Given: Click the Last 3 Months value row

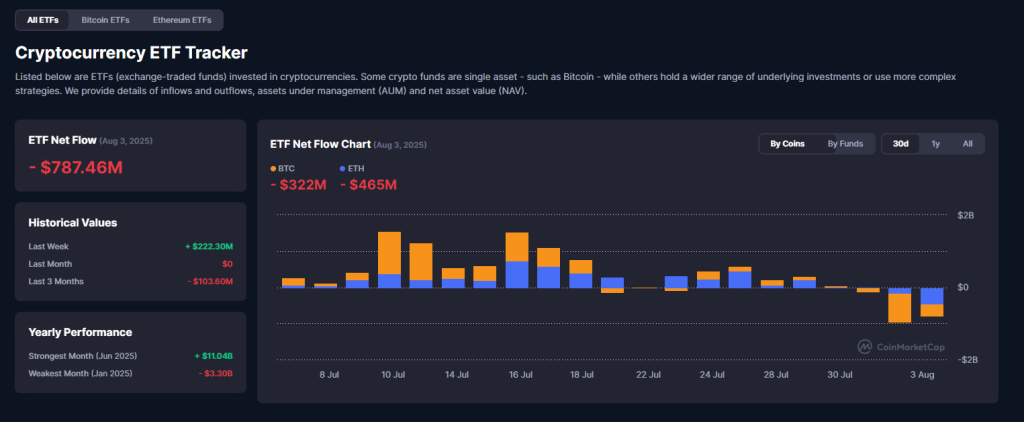Looking at the screenshot, I should point(130,281).
